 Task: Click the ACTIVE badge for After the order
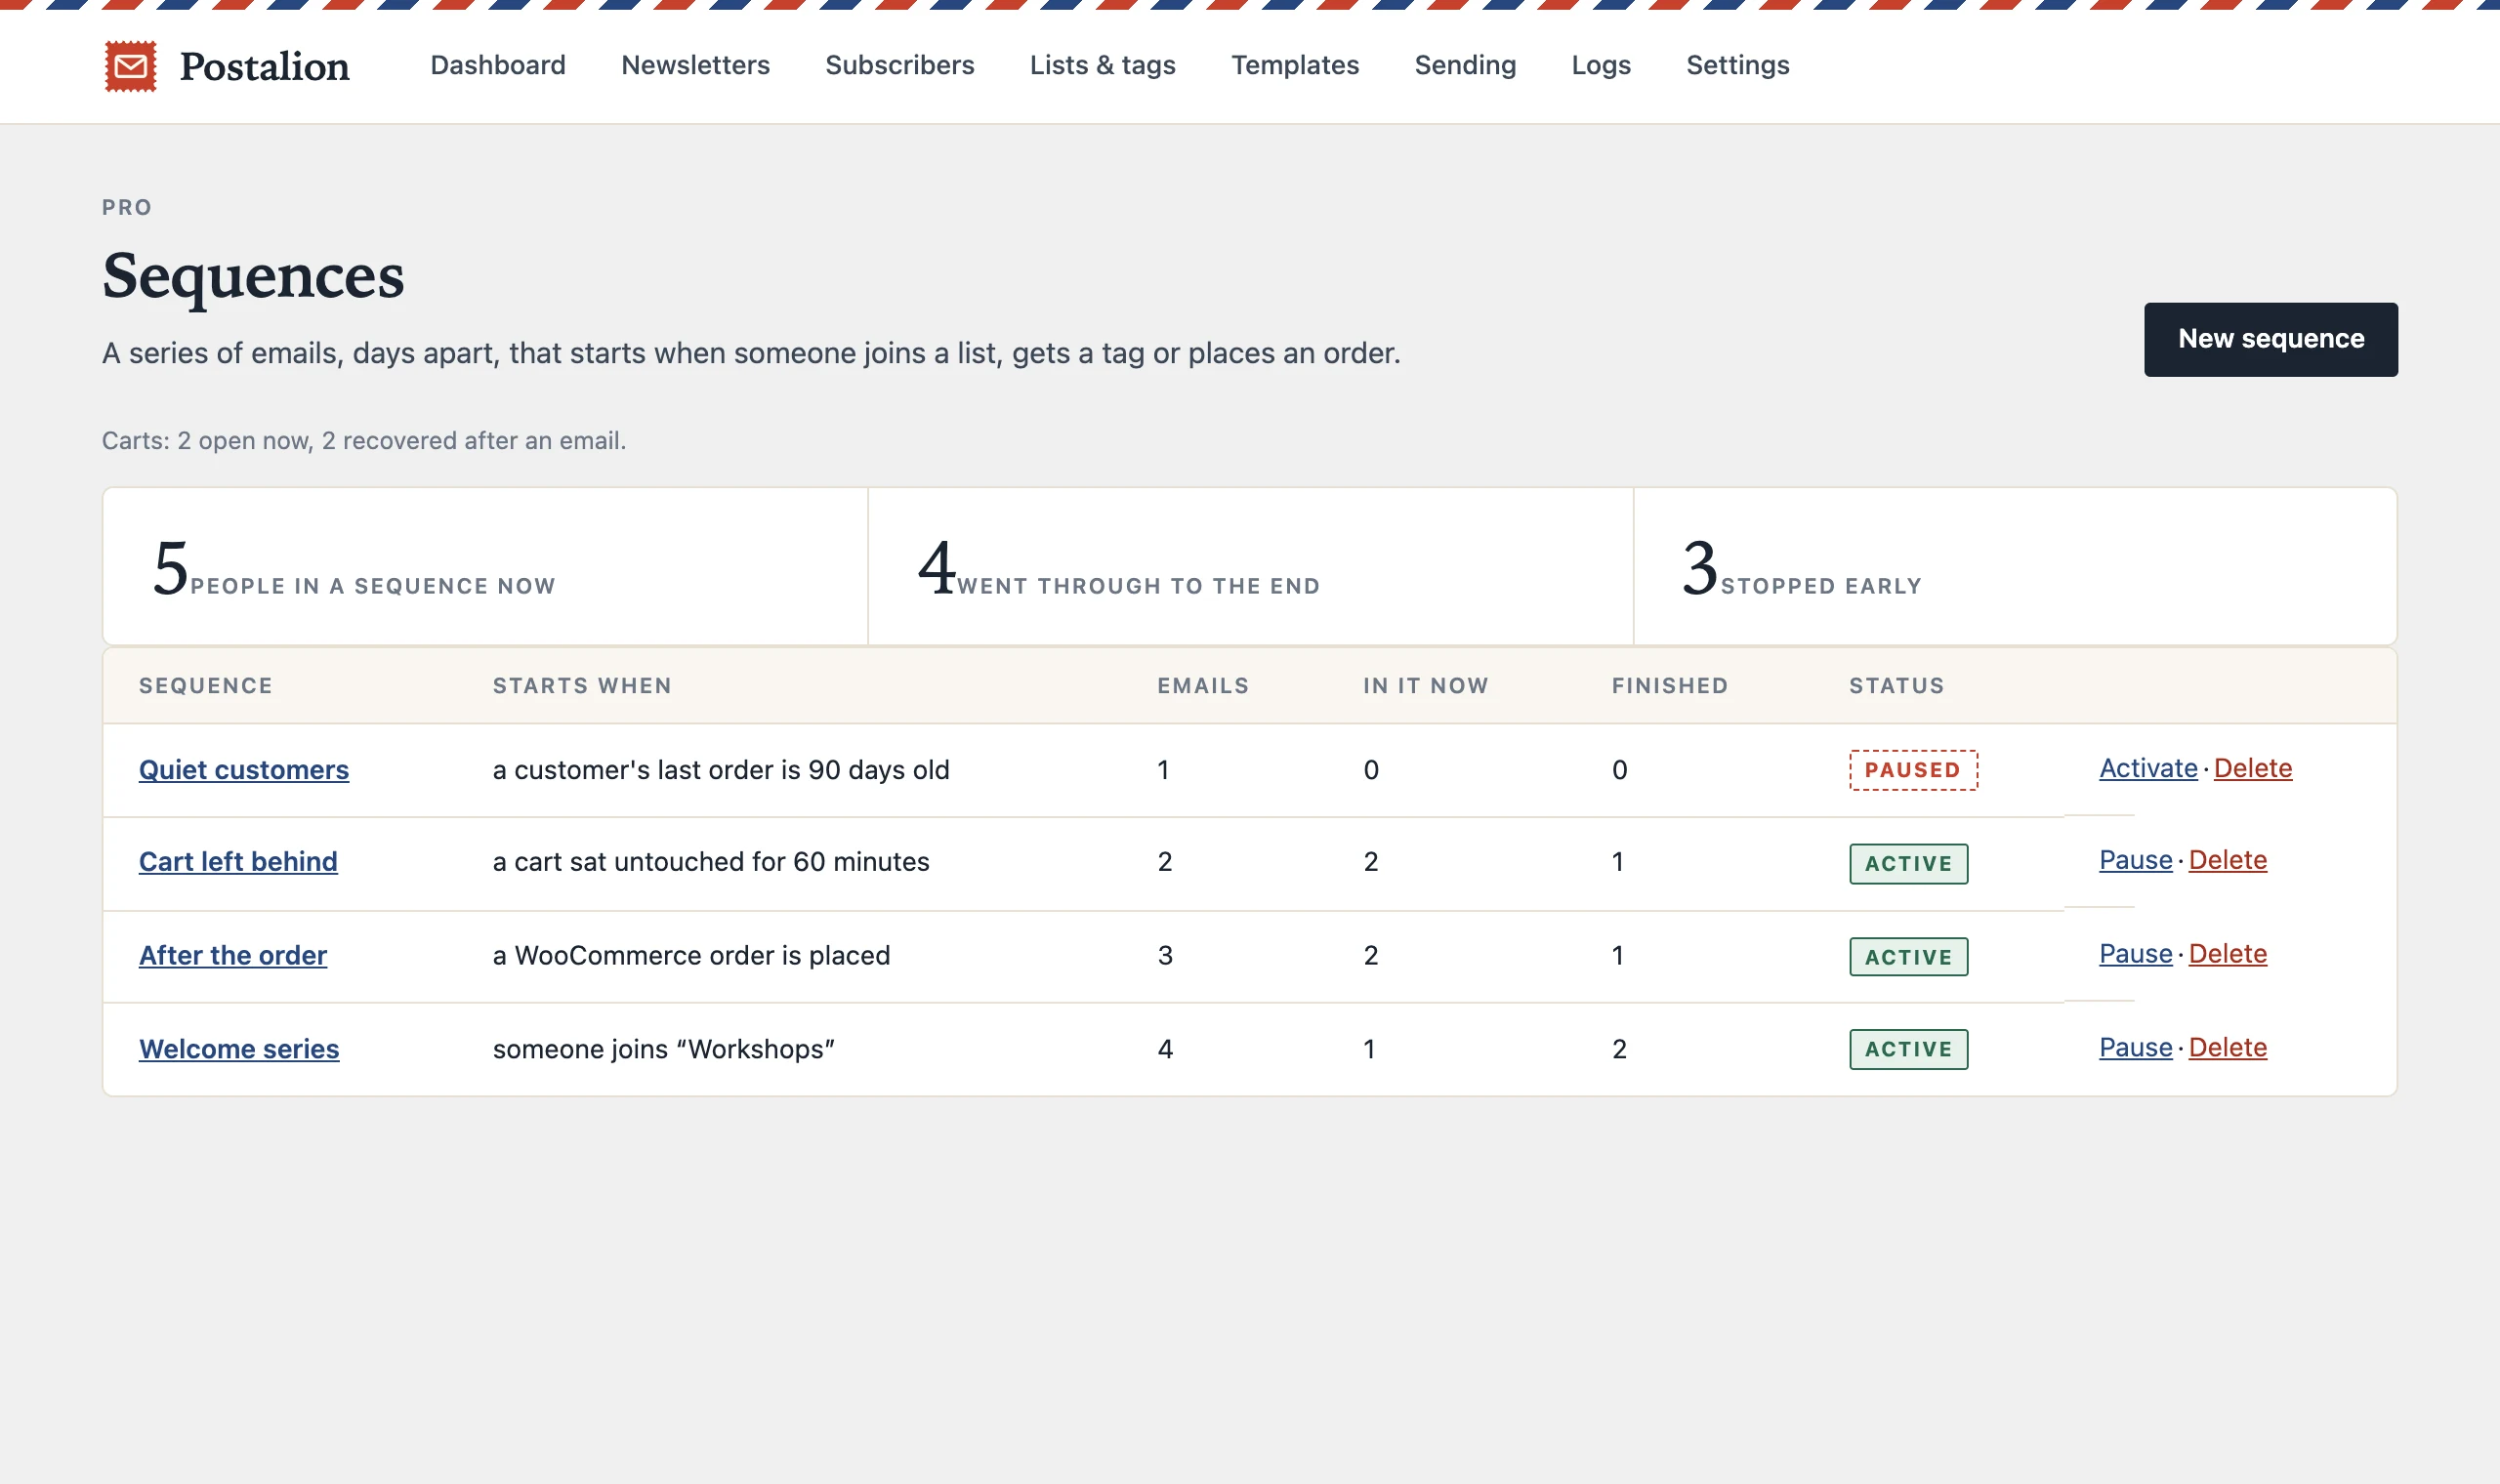1907,956
